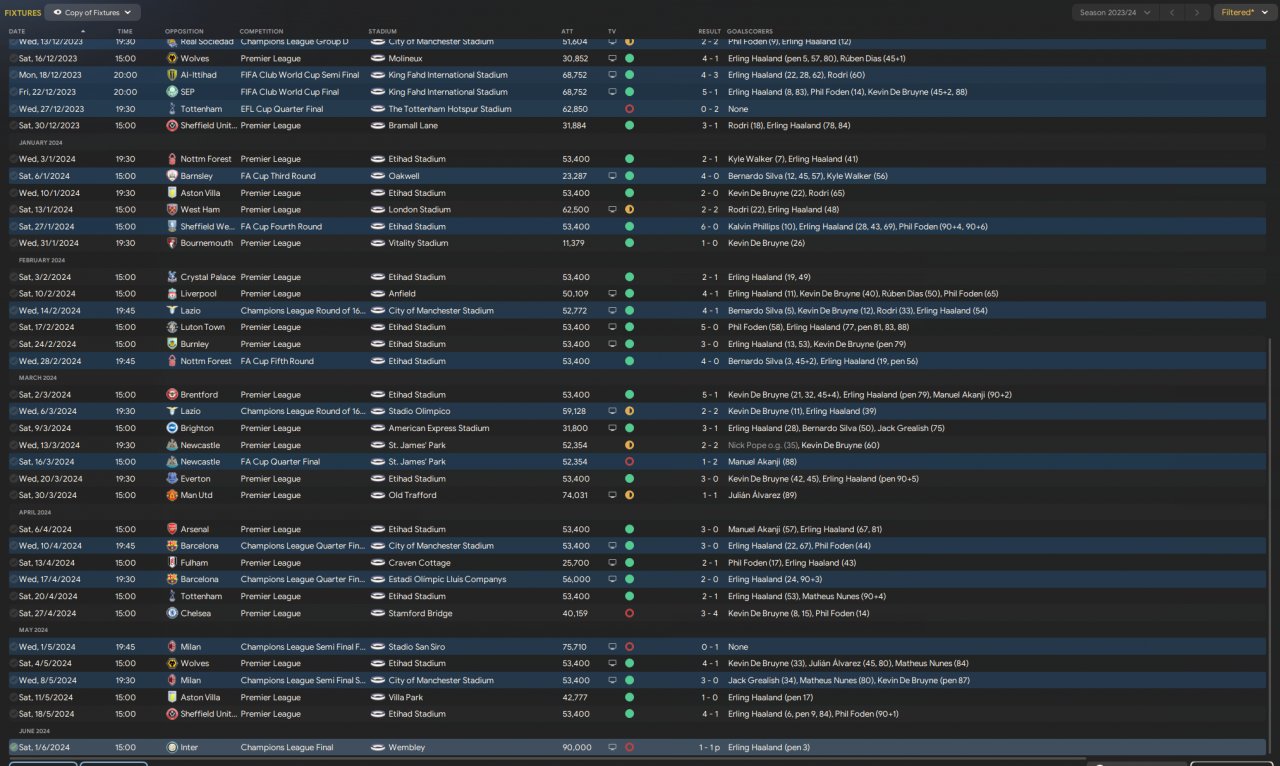Sort by the Opposition column header
Screen dimensions: 1280x766
click(184, 31)
